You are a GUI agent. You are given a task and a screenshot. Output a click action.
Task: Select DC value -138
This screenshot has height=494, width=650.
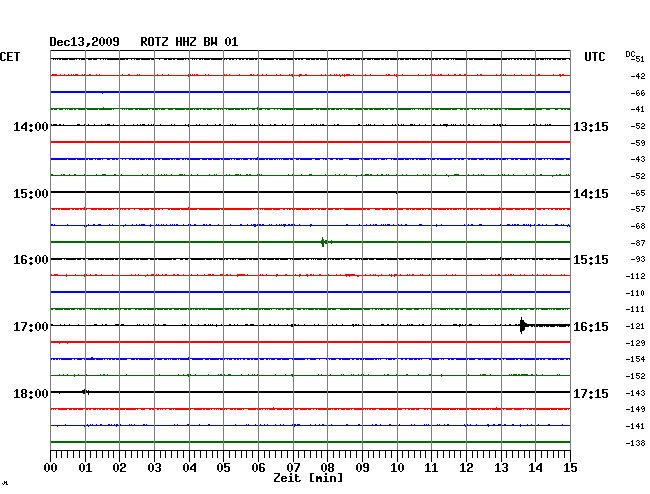(x=635, y=443)
